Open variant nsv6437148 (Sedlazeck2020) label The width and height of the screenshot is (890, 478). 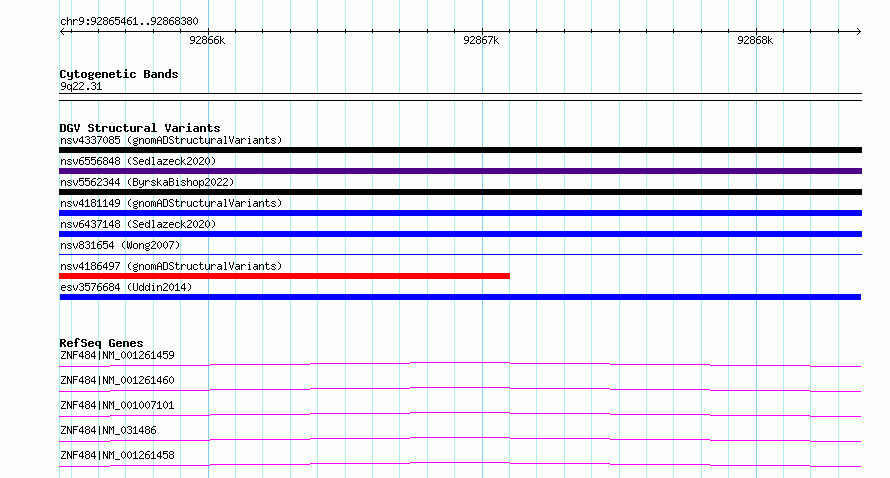[138, 224]
